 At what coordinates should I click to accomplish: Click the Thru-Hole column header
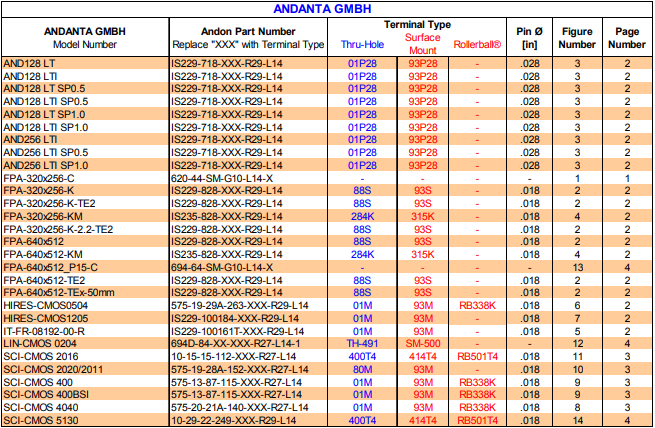point(361,44)
